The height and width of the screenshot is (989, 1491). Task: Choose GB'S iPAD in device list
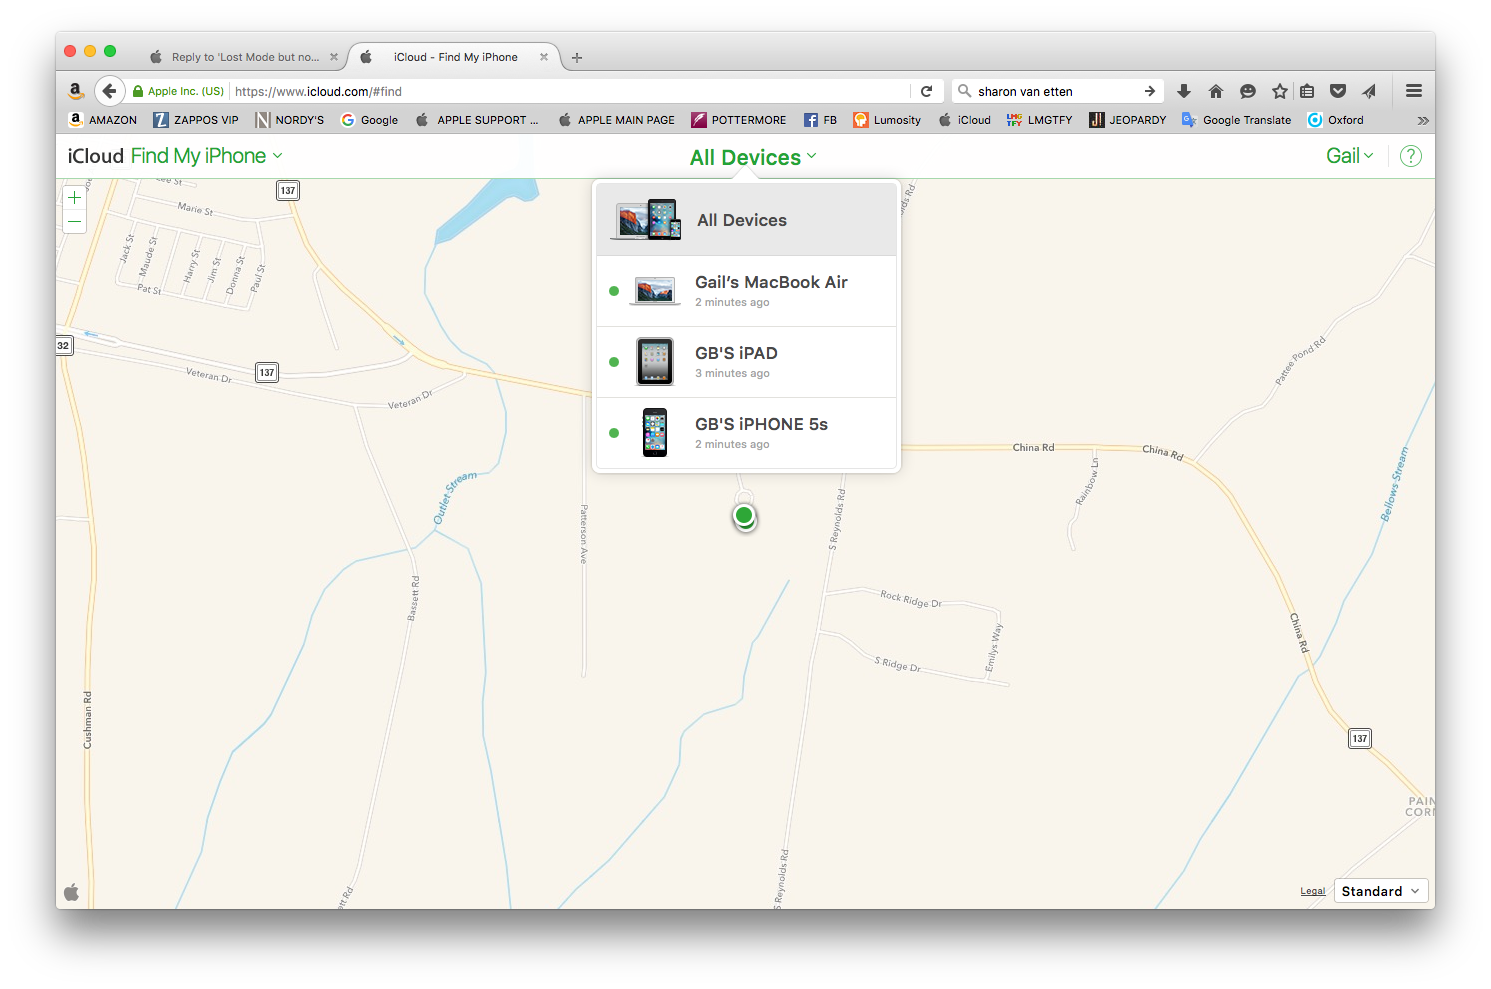746,362
